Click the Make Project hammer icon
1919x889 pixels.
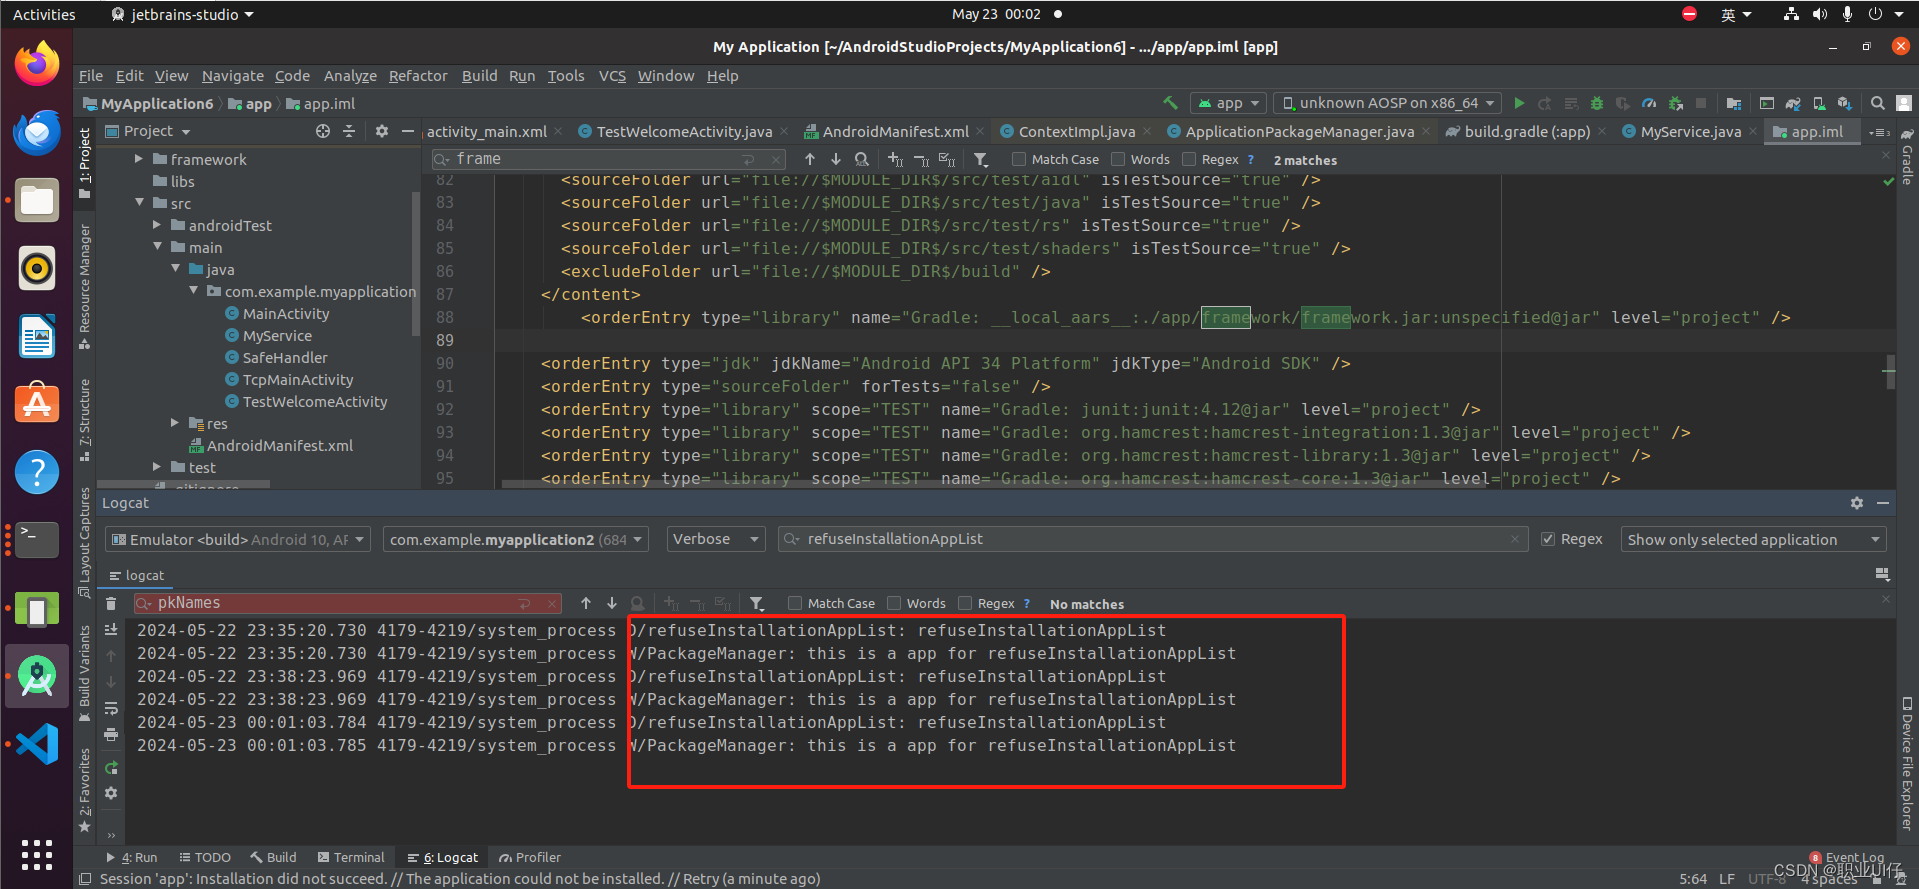(1170, 103)
